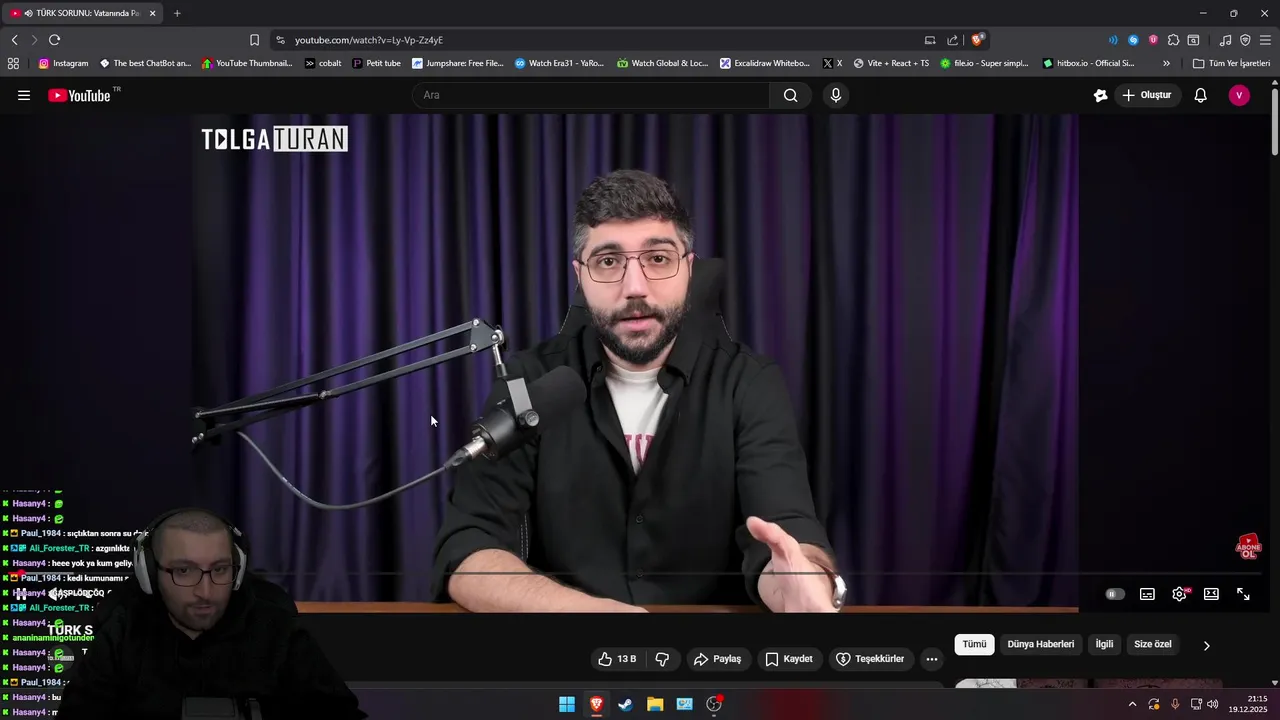Click the Abone Ol subscribe watermark
This screenshot has height=720, width=1280.
click(1248, 547)
